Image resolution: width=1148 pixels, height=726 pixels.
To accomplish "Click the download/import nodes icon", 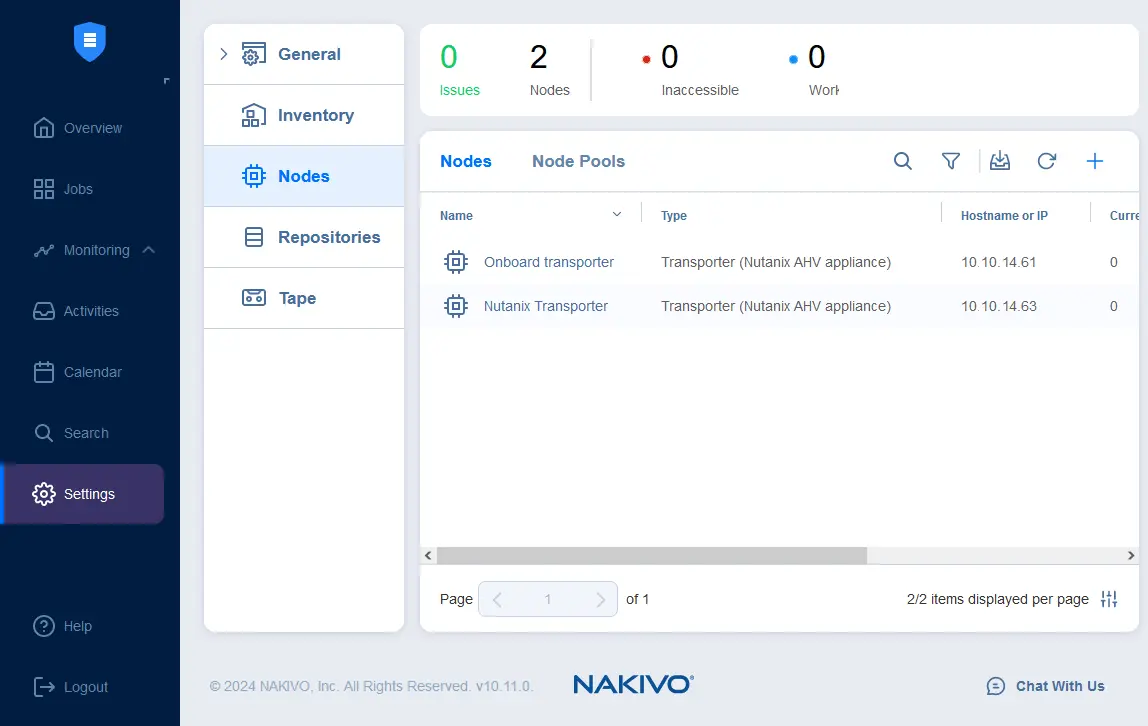I will coord(999,161).
